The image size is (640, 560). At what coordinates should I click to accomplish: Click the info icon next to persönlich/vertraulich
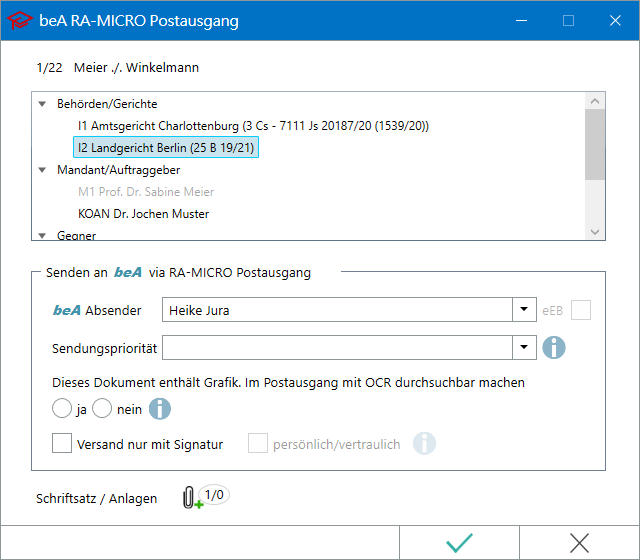[x=424, y=444]
